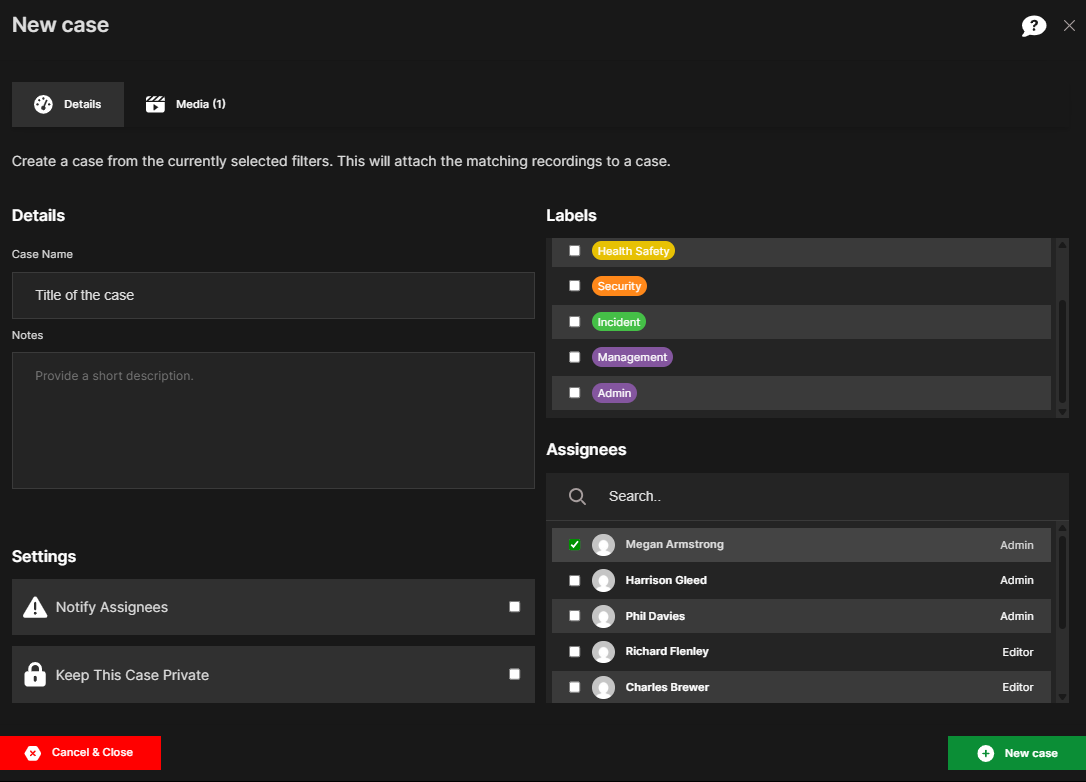Uncheck Megan Armstrong assignee checkbox
The image size is (1086, 782).
574,544
